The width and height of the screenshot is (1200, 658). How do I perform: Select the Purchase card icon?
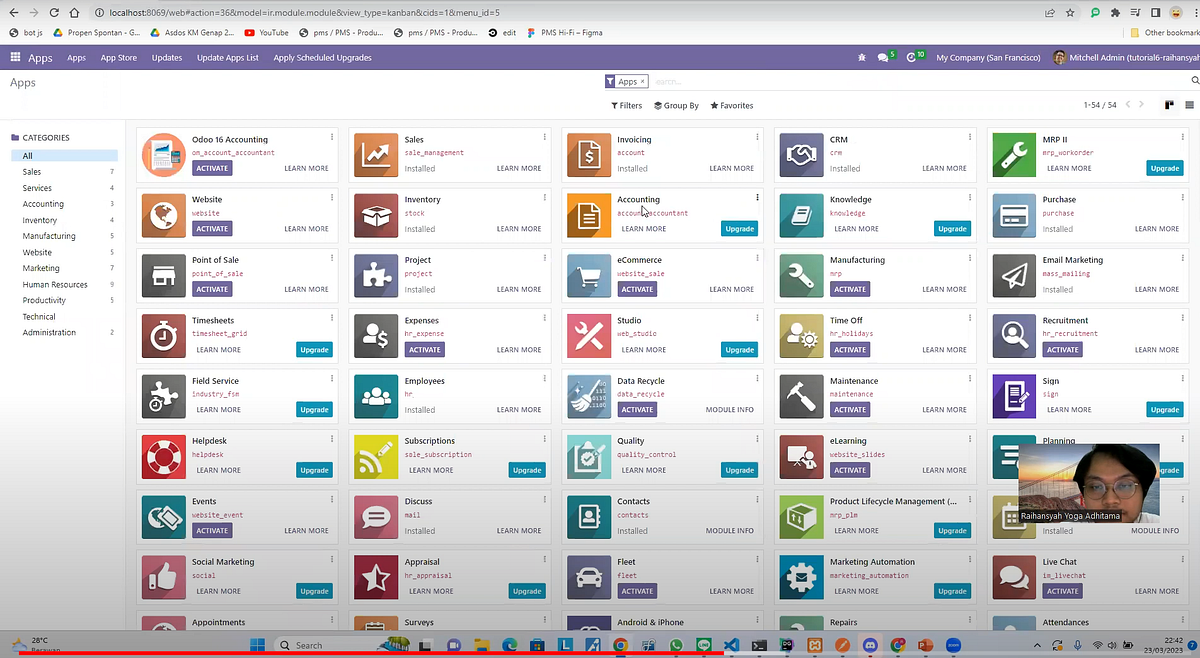point(1014,215)
